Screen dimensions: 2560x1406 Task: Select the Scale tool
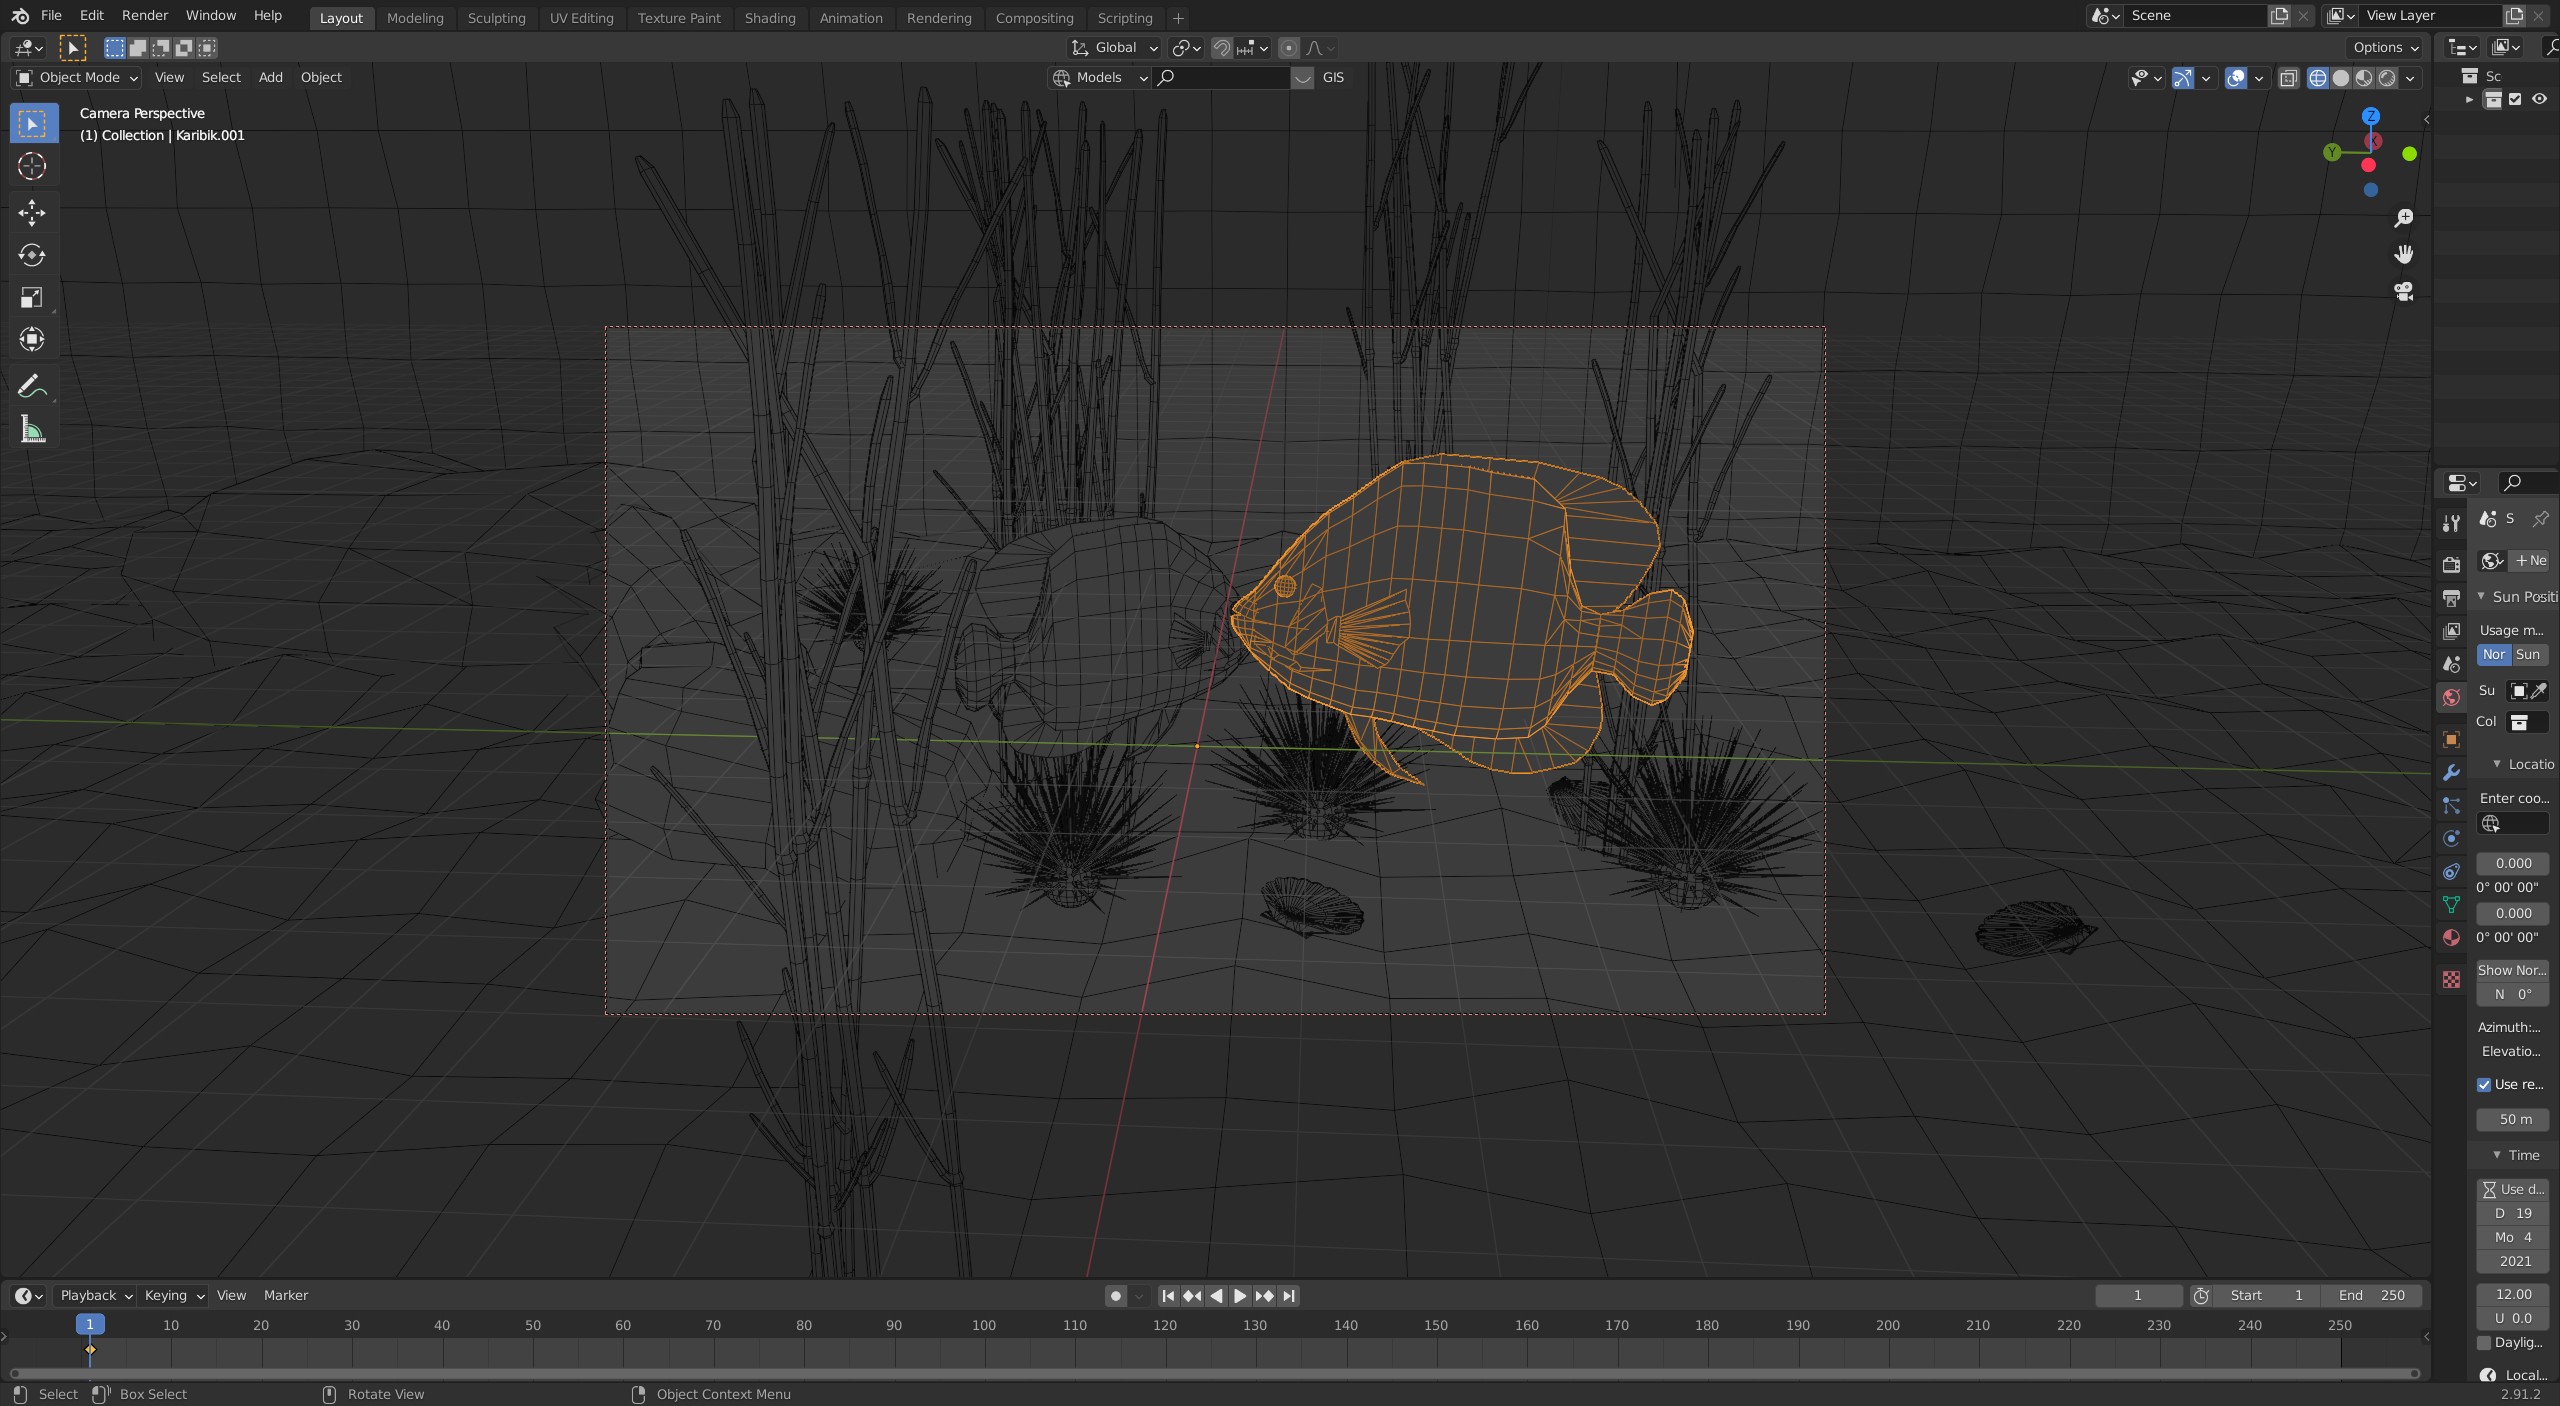(32, 298)
